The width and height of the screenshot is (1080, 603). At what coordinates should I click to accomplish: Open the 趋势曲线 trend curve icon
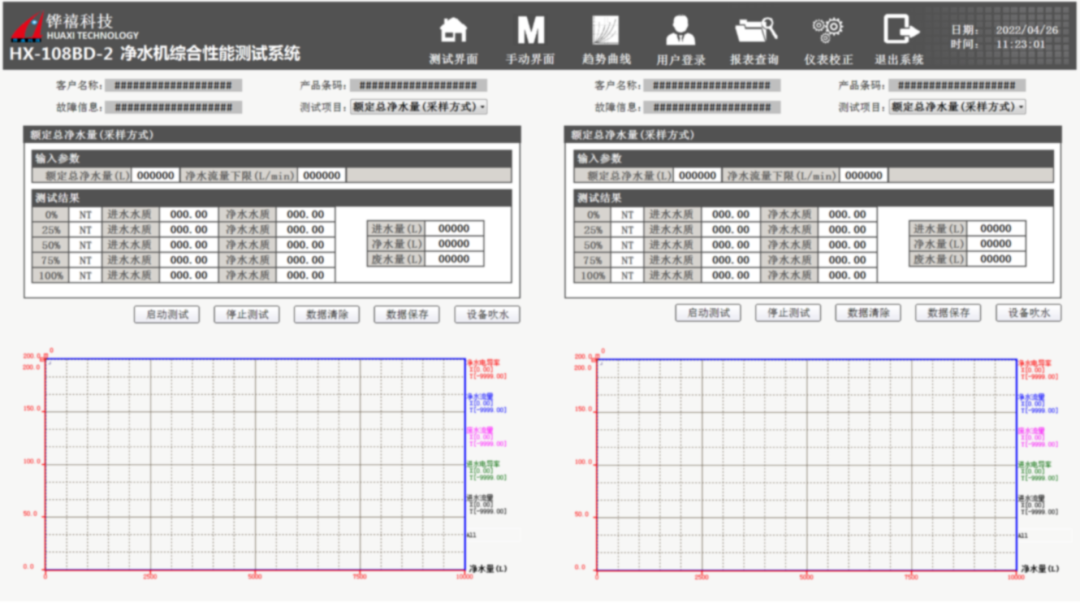pos(606,30)
